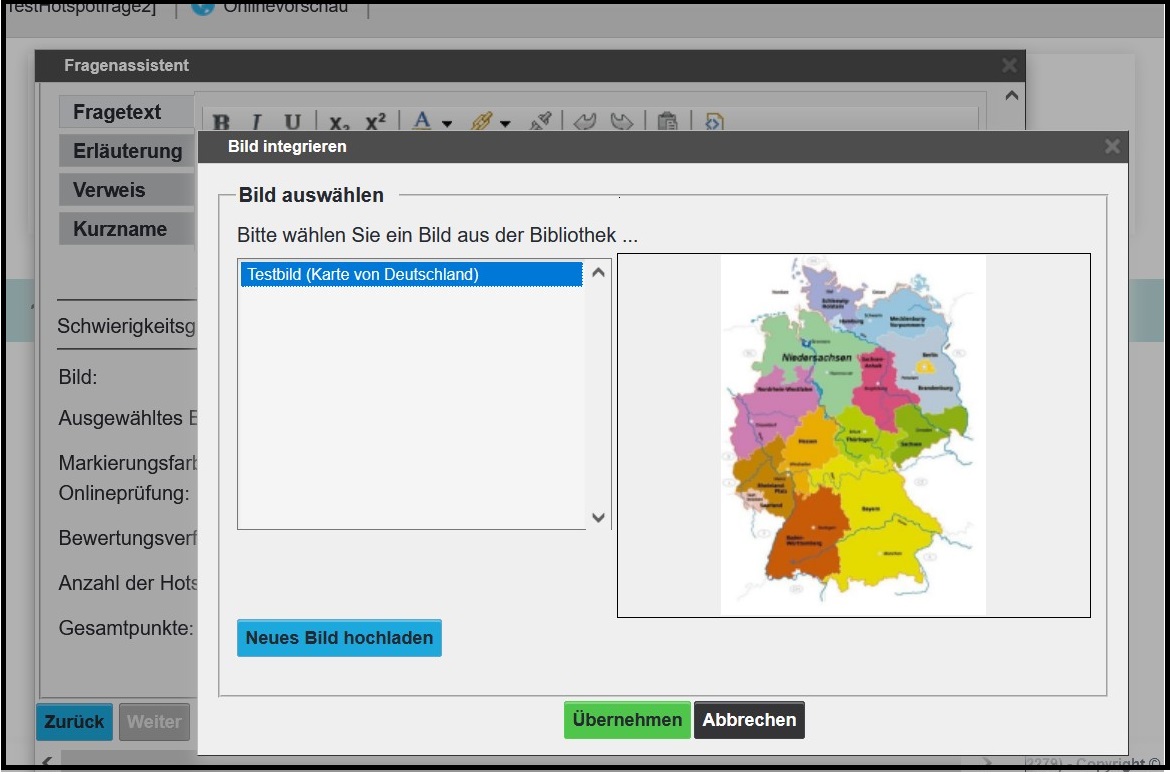Confirm with the Übernehmen button
The image size is (1170, 774).
click(x=627, y=720)
